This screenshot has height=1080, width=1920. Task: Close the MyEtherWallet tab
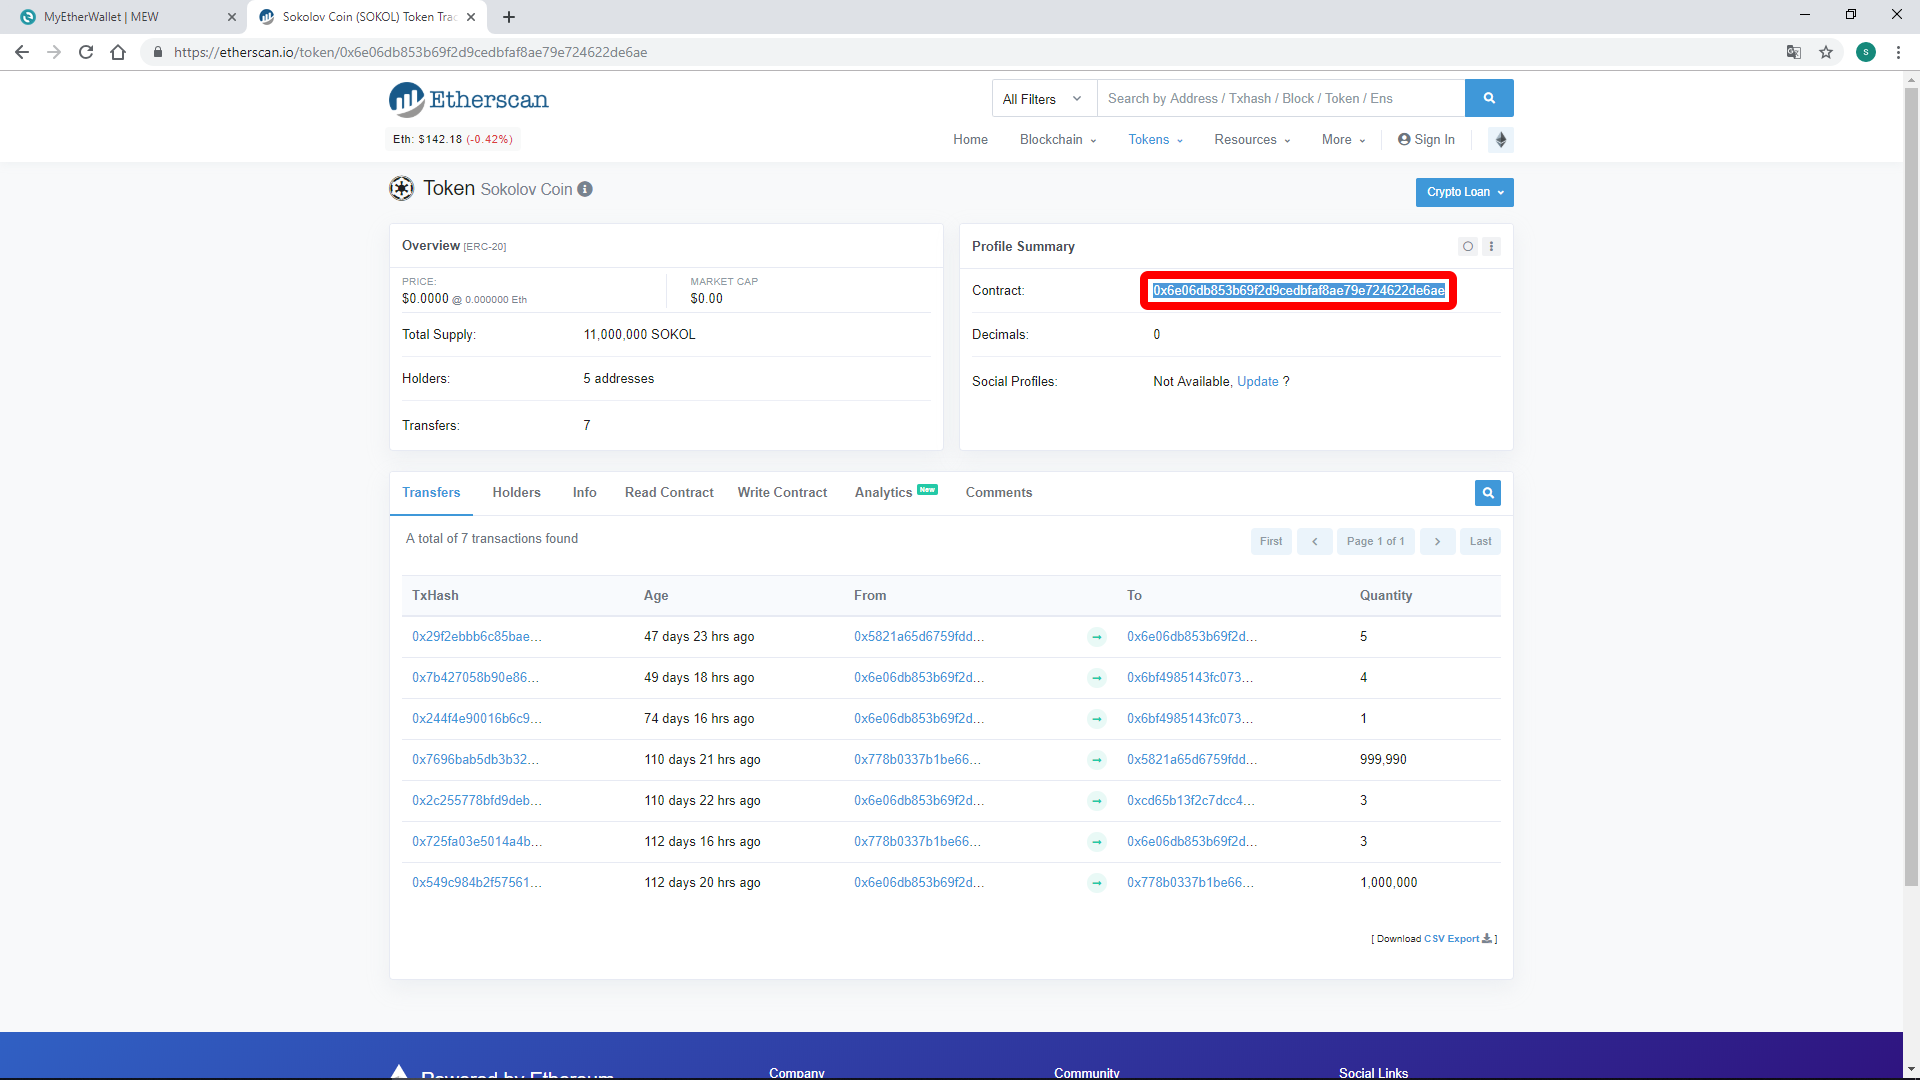tap(232, 17)
